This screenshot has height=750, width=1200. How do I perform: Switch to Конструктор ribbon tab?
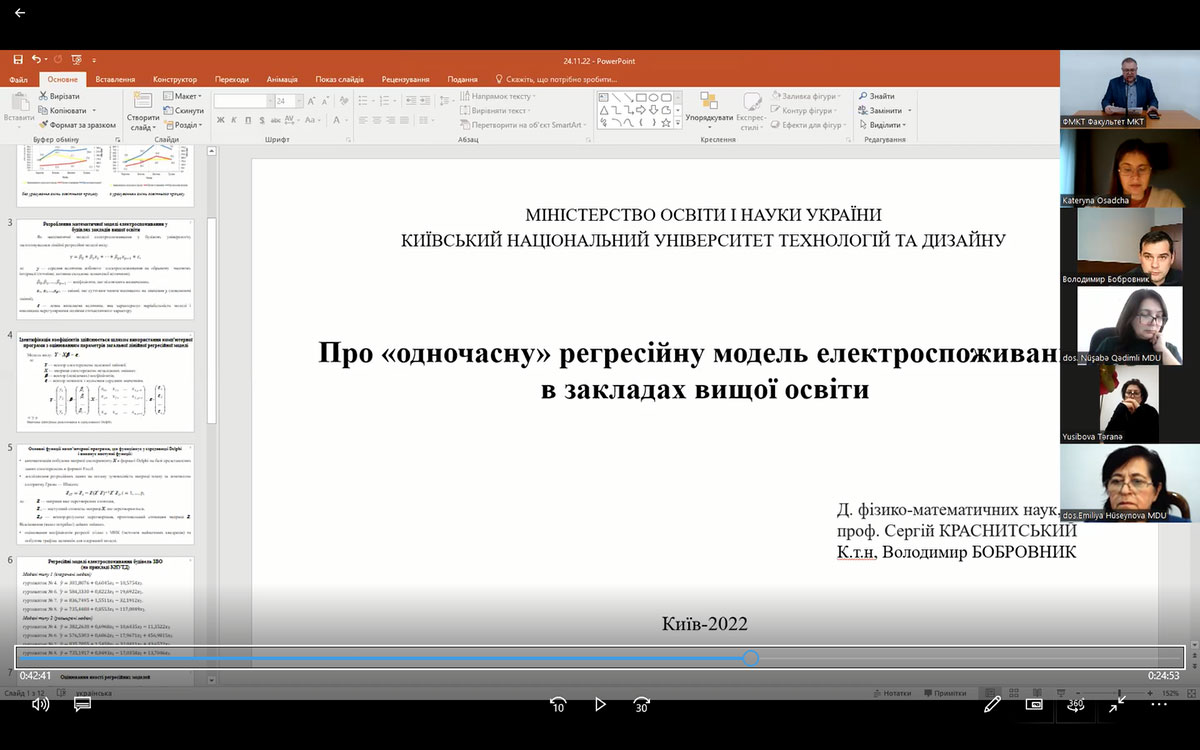pos(175,79)
